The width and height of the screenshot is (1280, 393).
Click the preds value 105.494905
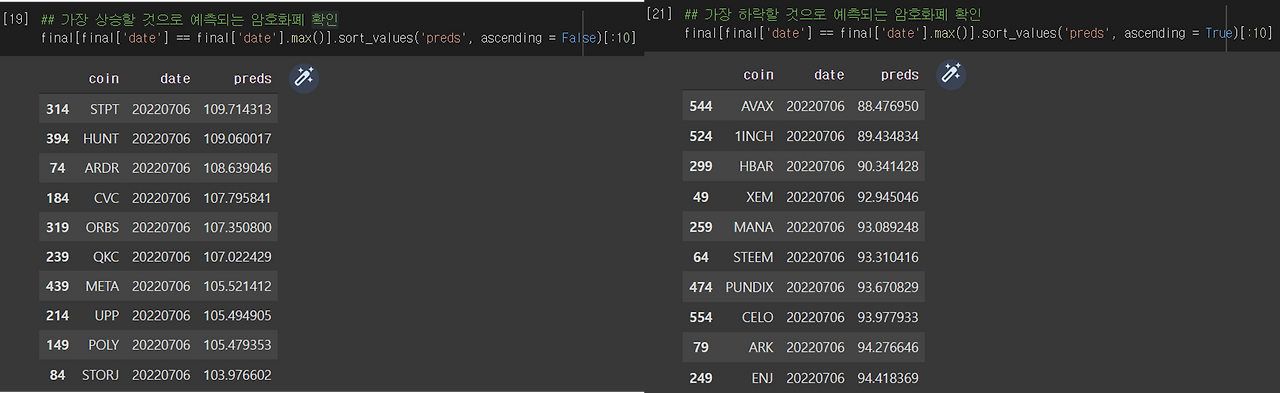(237, 316)
